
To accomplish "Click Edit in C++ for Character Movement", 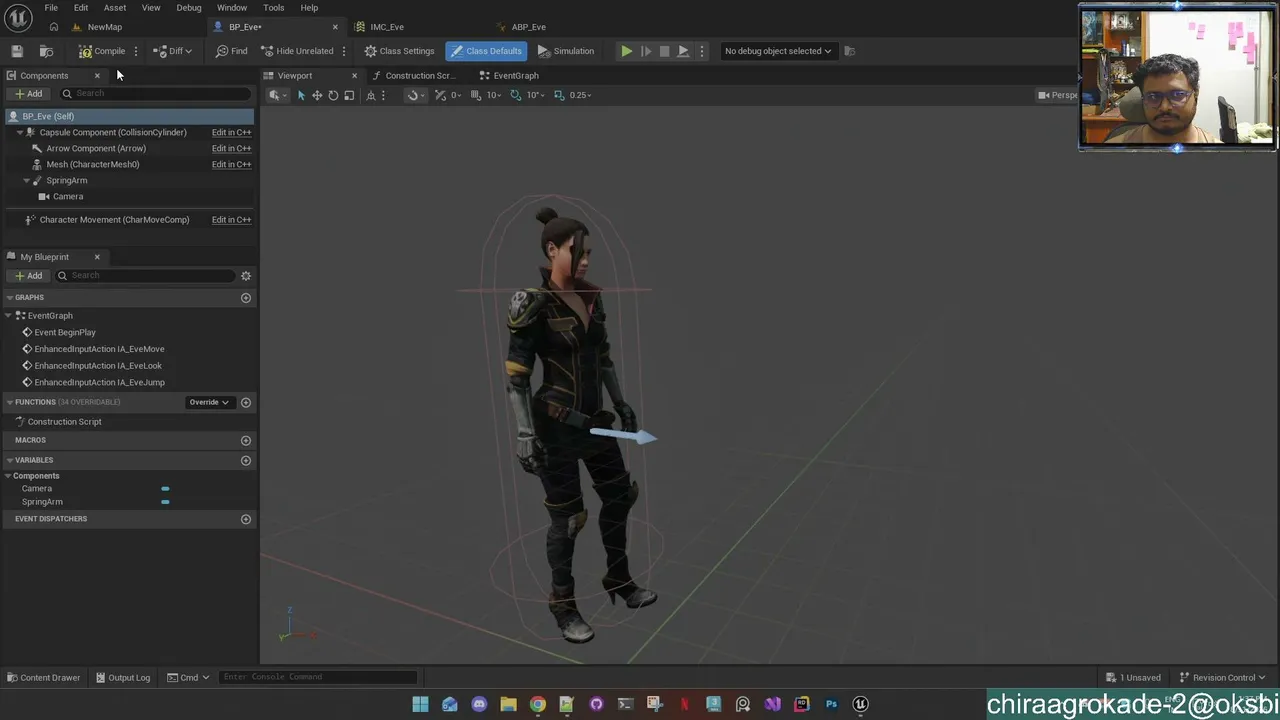I will click(231, 220).
